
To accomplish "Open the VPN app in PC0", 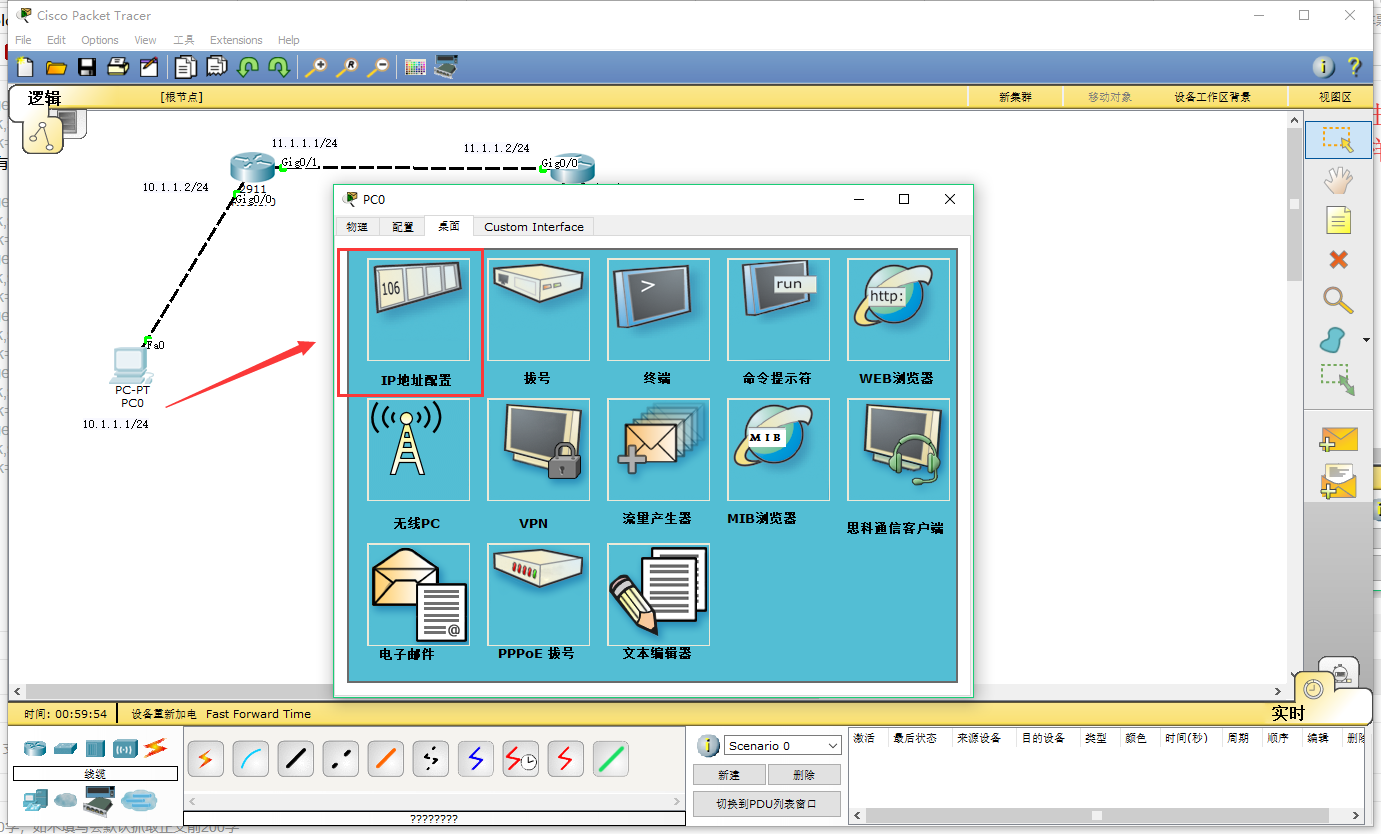I will 538,449.
